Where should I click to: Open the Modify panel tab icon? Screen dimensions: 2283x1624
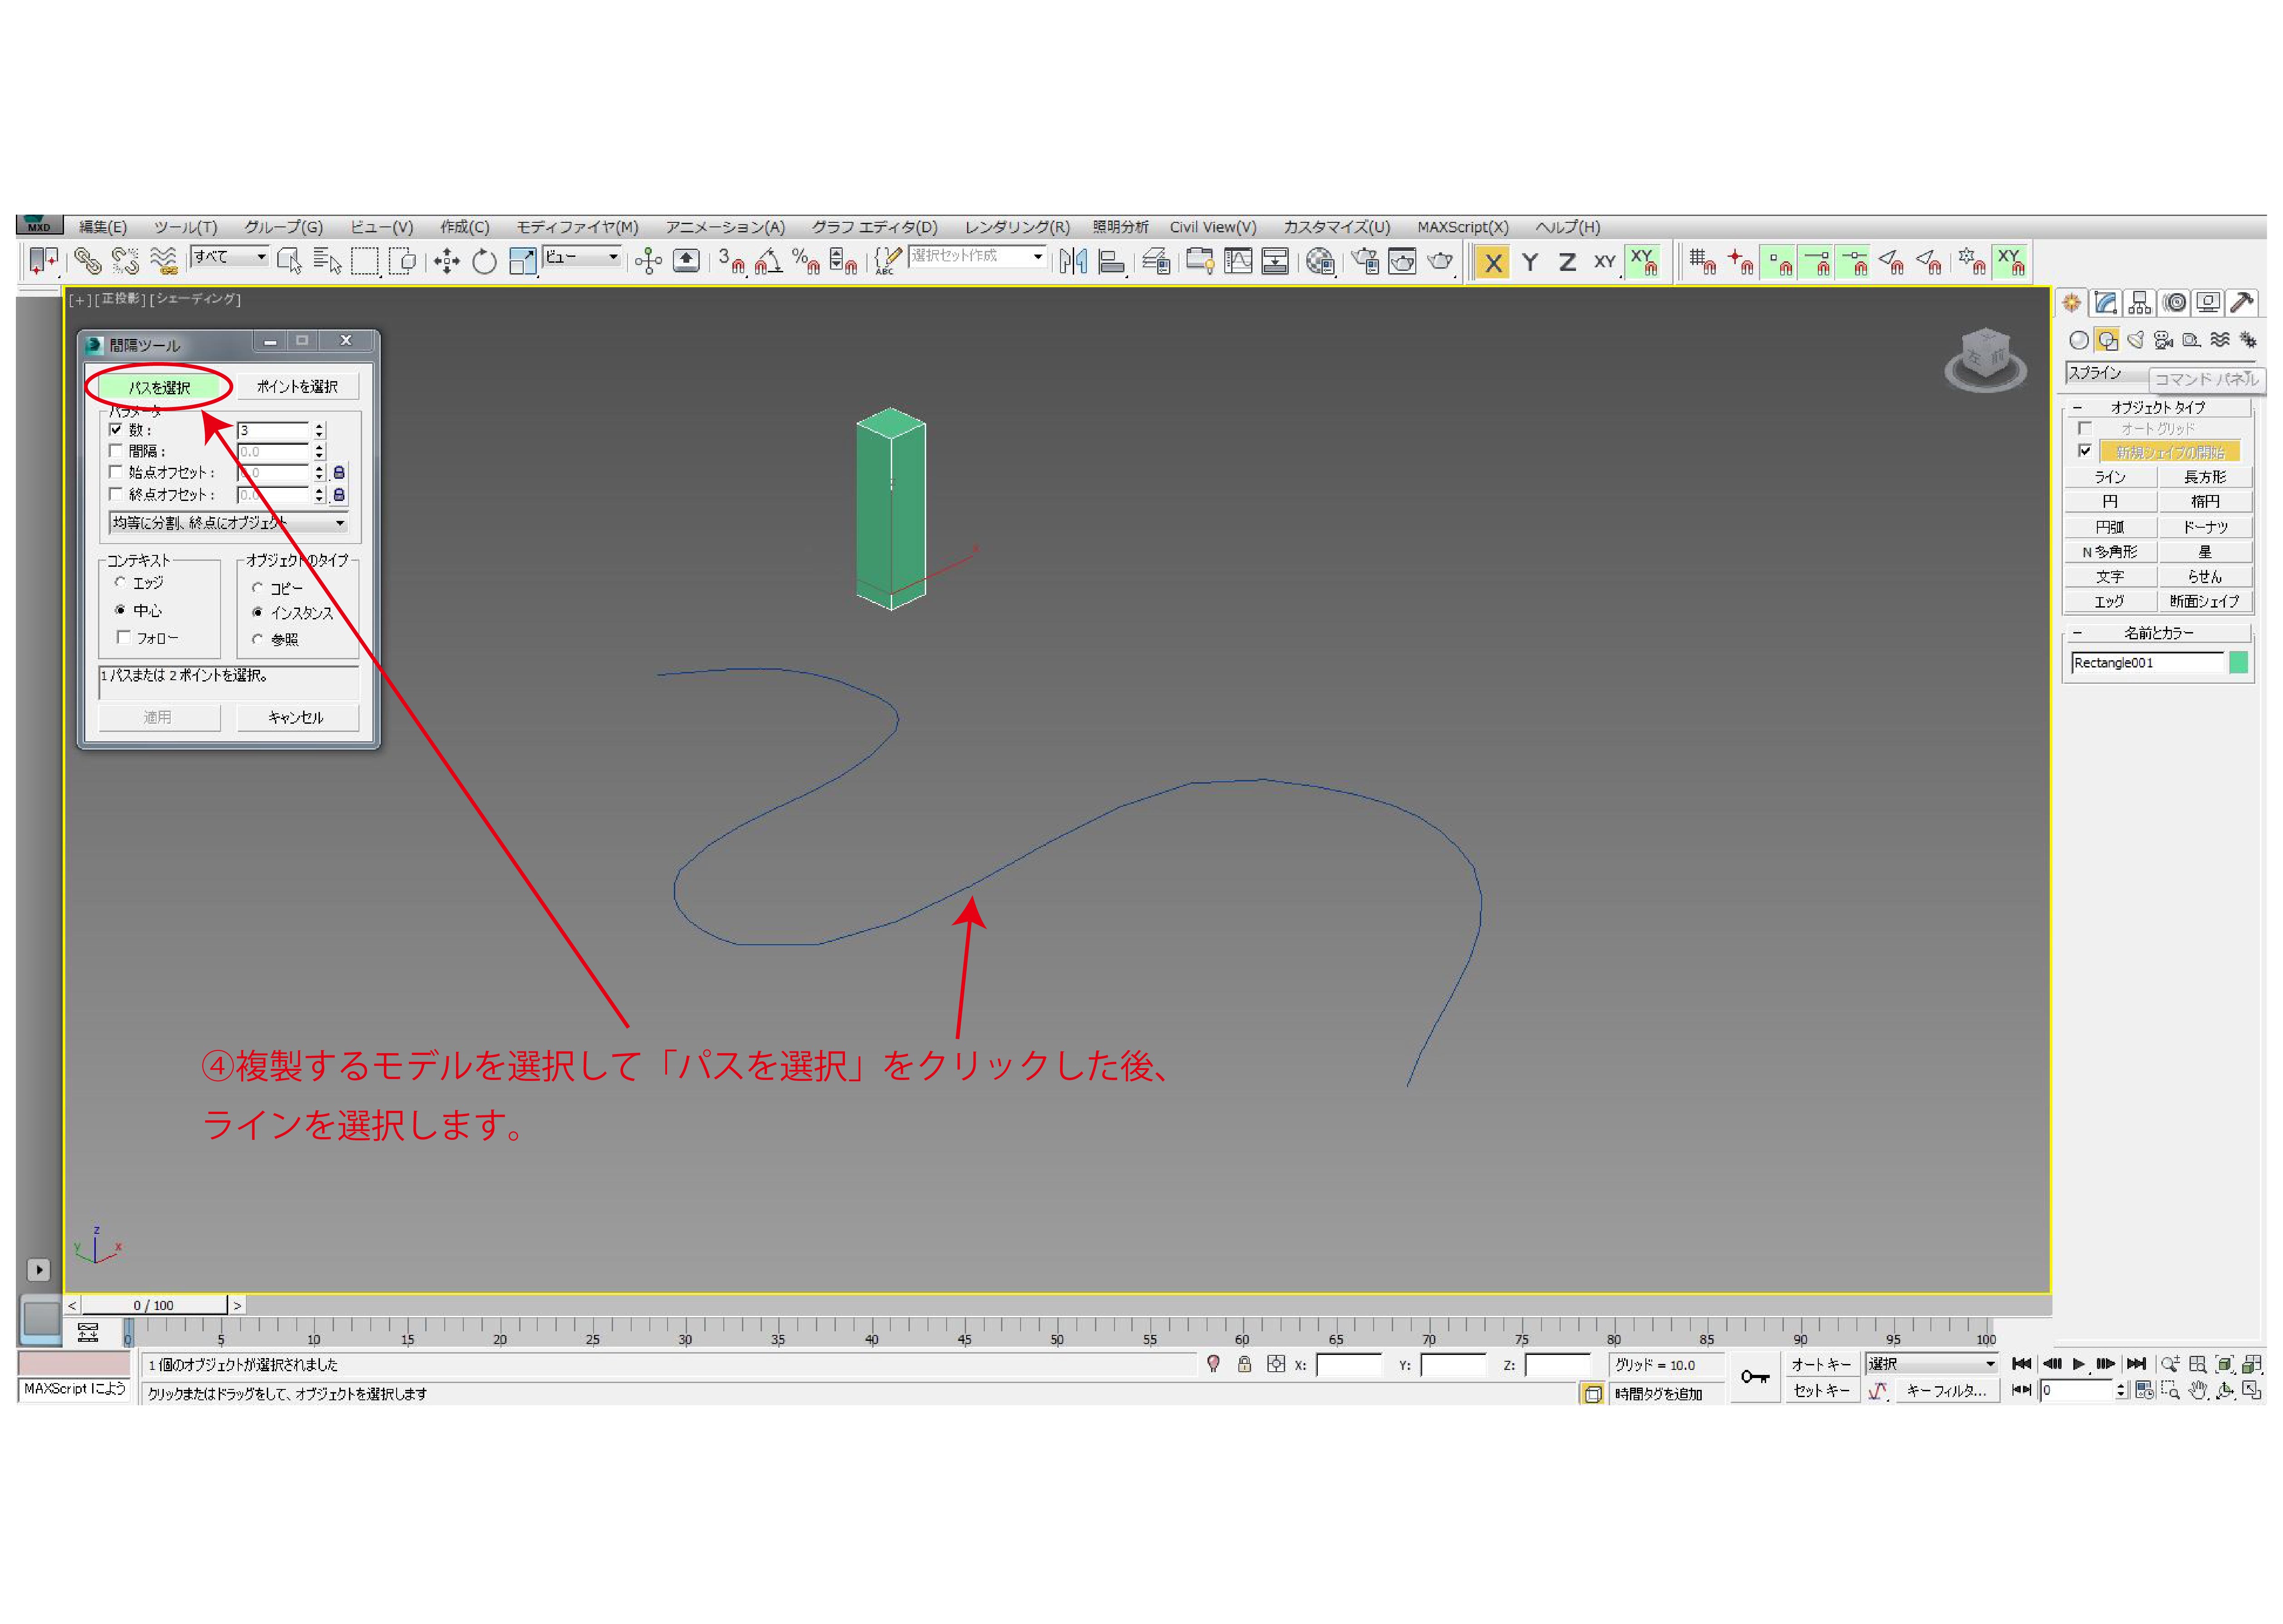pos(2105,303)
